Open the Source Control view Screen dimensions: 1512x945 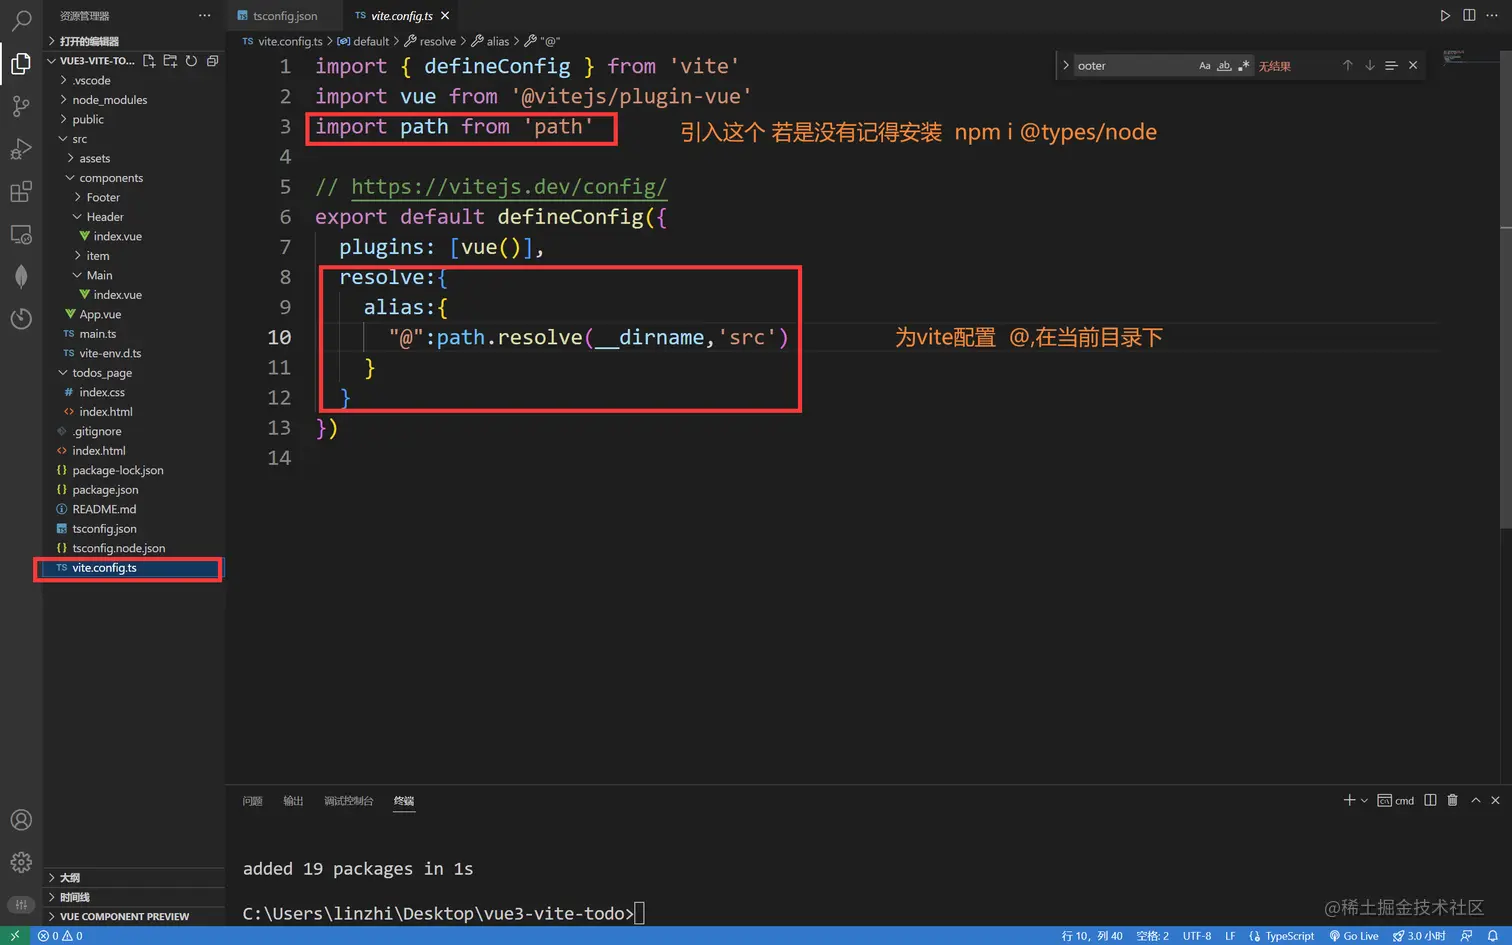pos(21,106)
